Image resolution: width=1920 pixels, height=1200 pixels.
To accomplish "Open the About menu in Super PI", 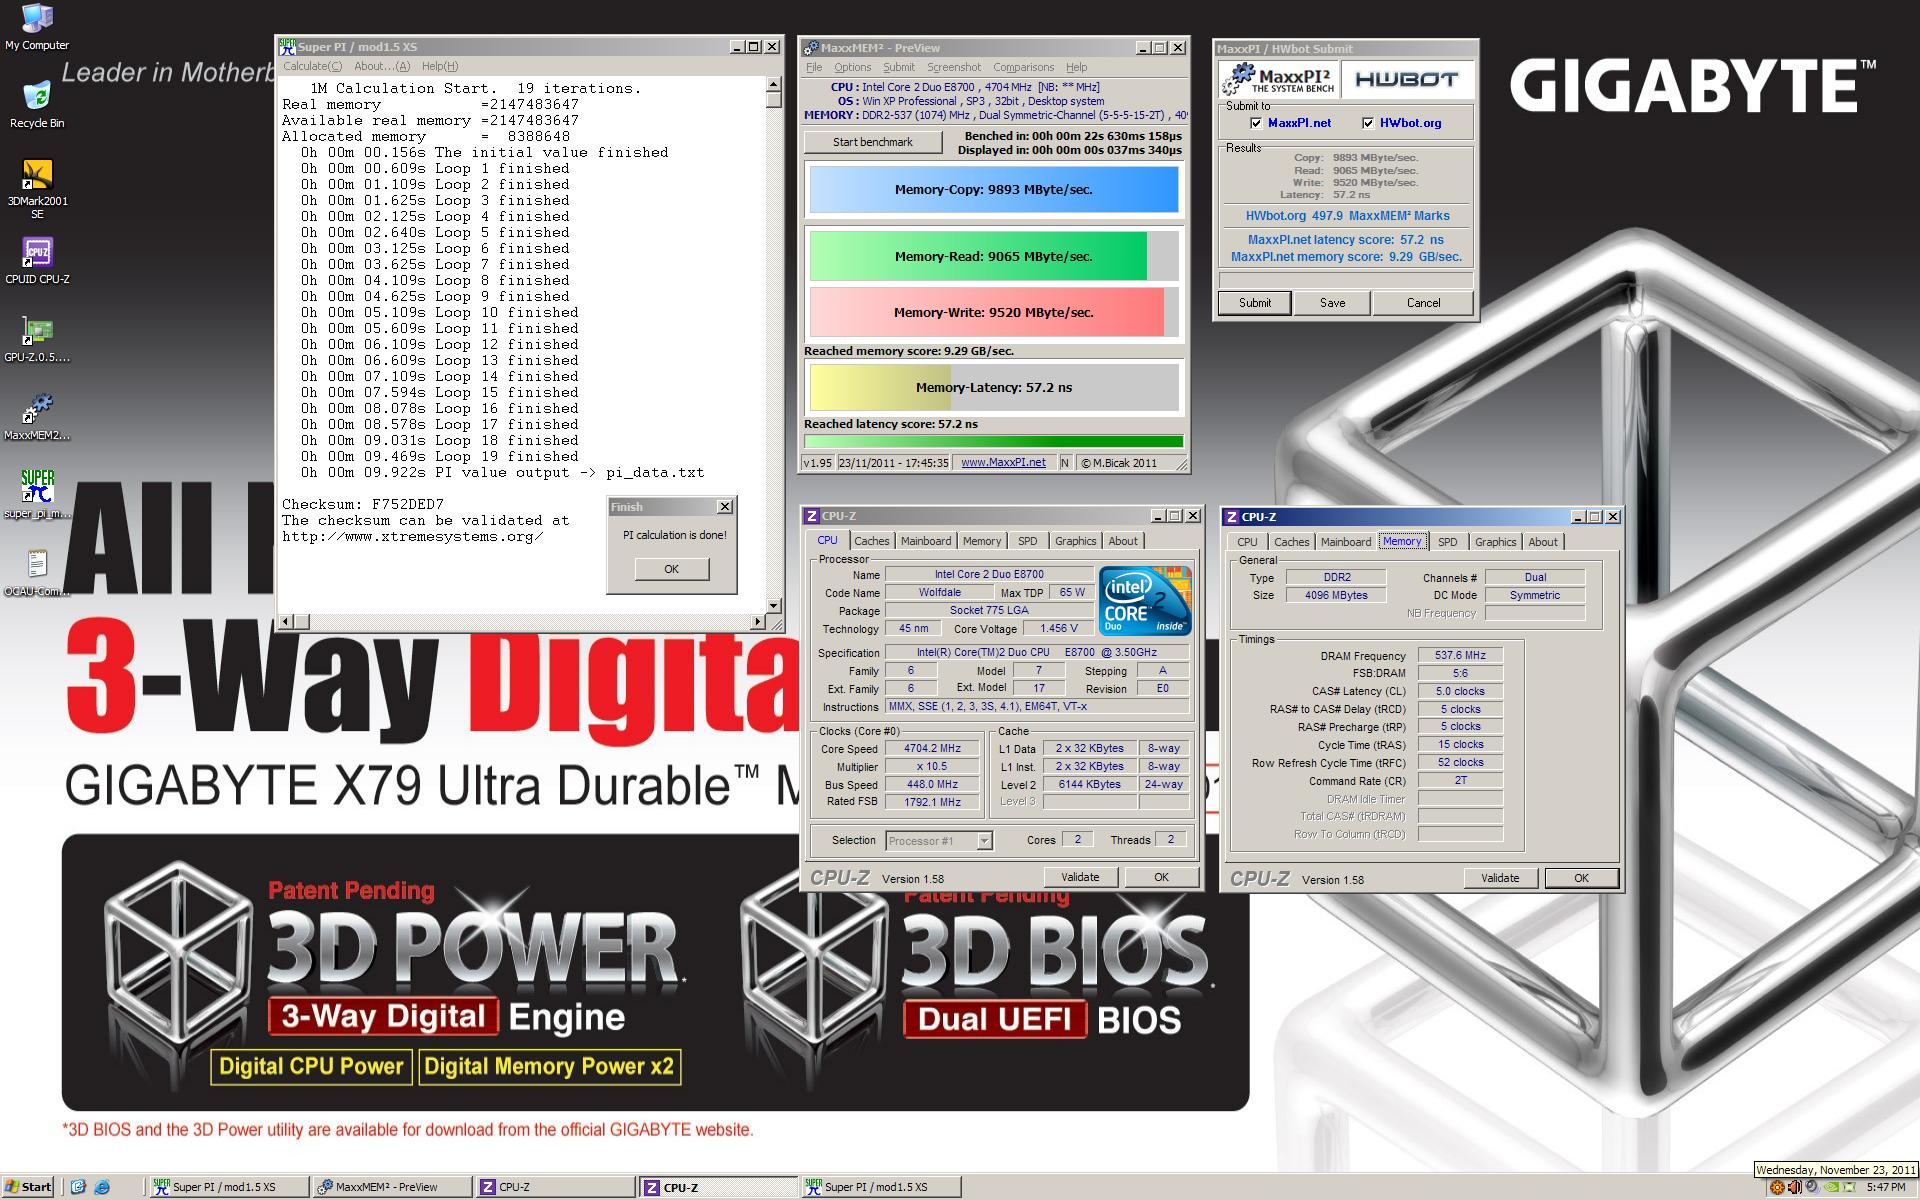I will (382, 66).
